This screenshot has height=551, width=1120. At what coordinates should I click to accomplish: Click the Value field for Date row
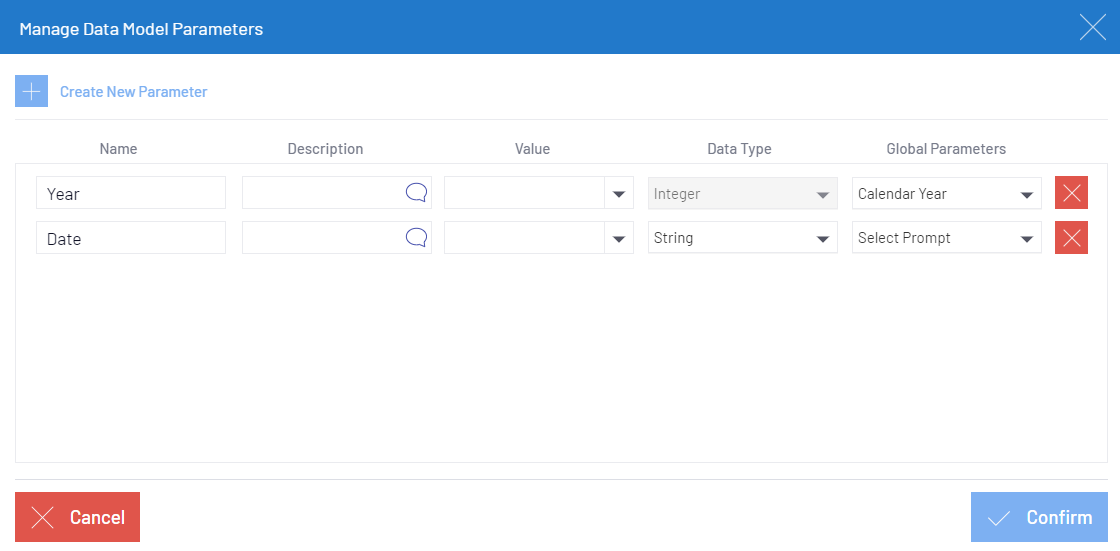tap(524, 239)
